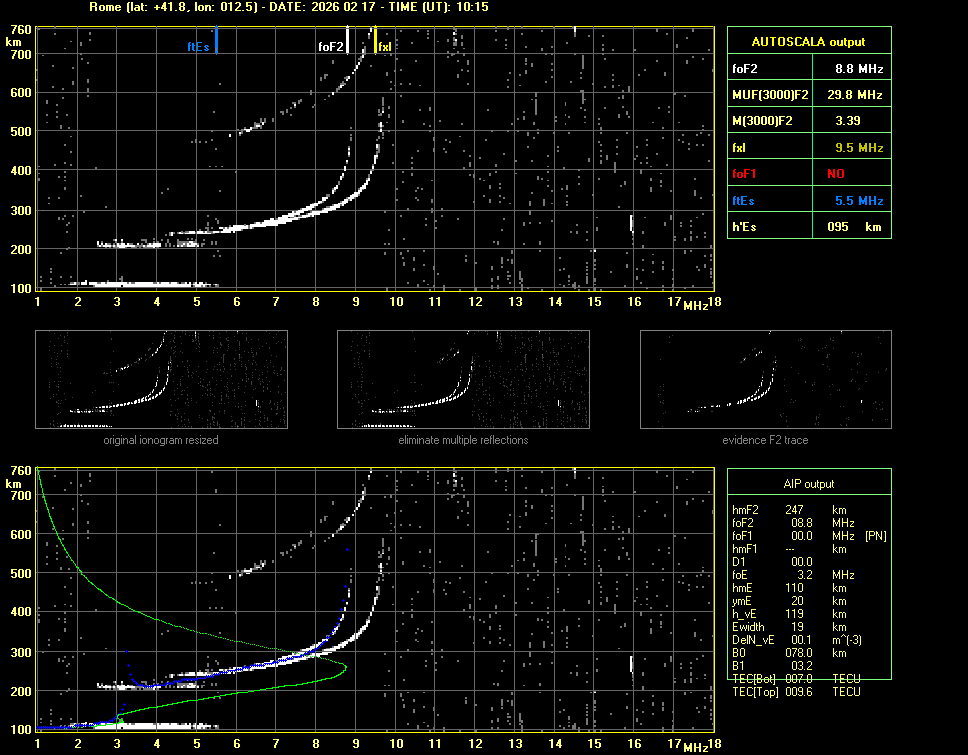Open the eliminate multiple reflections thumbnail
968x755 pixels.
pos(463,380)
